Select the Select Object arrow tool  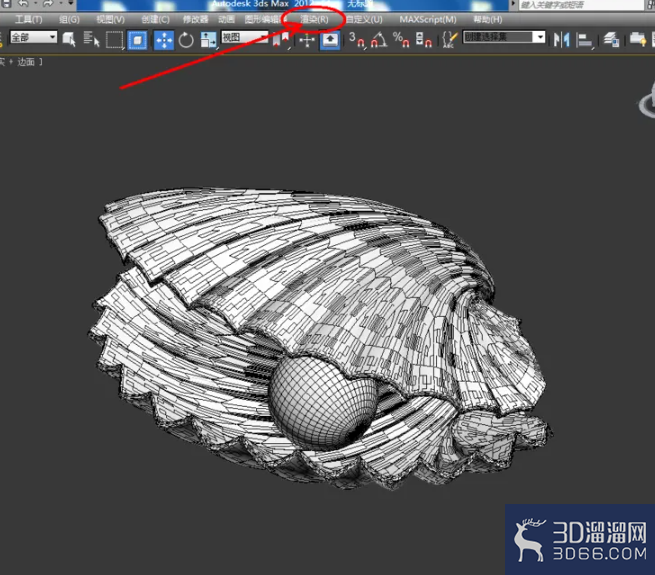(69, 40)
